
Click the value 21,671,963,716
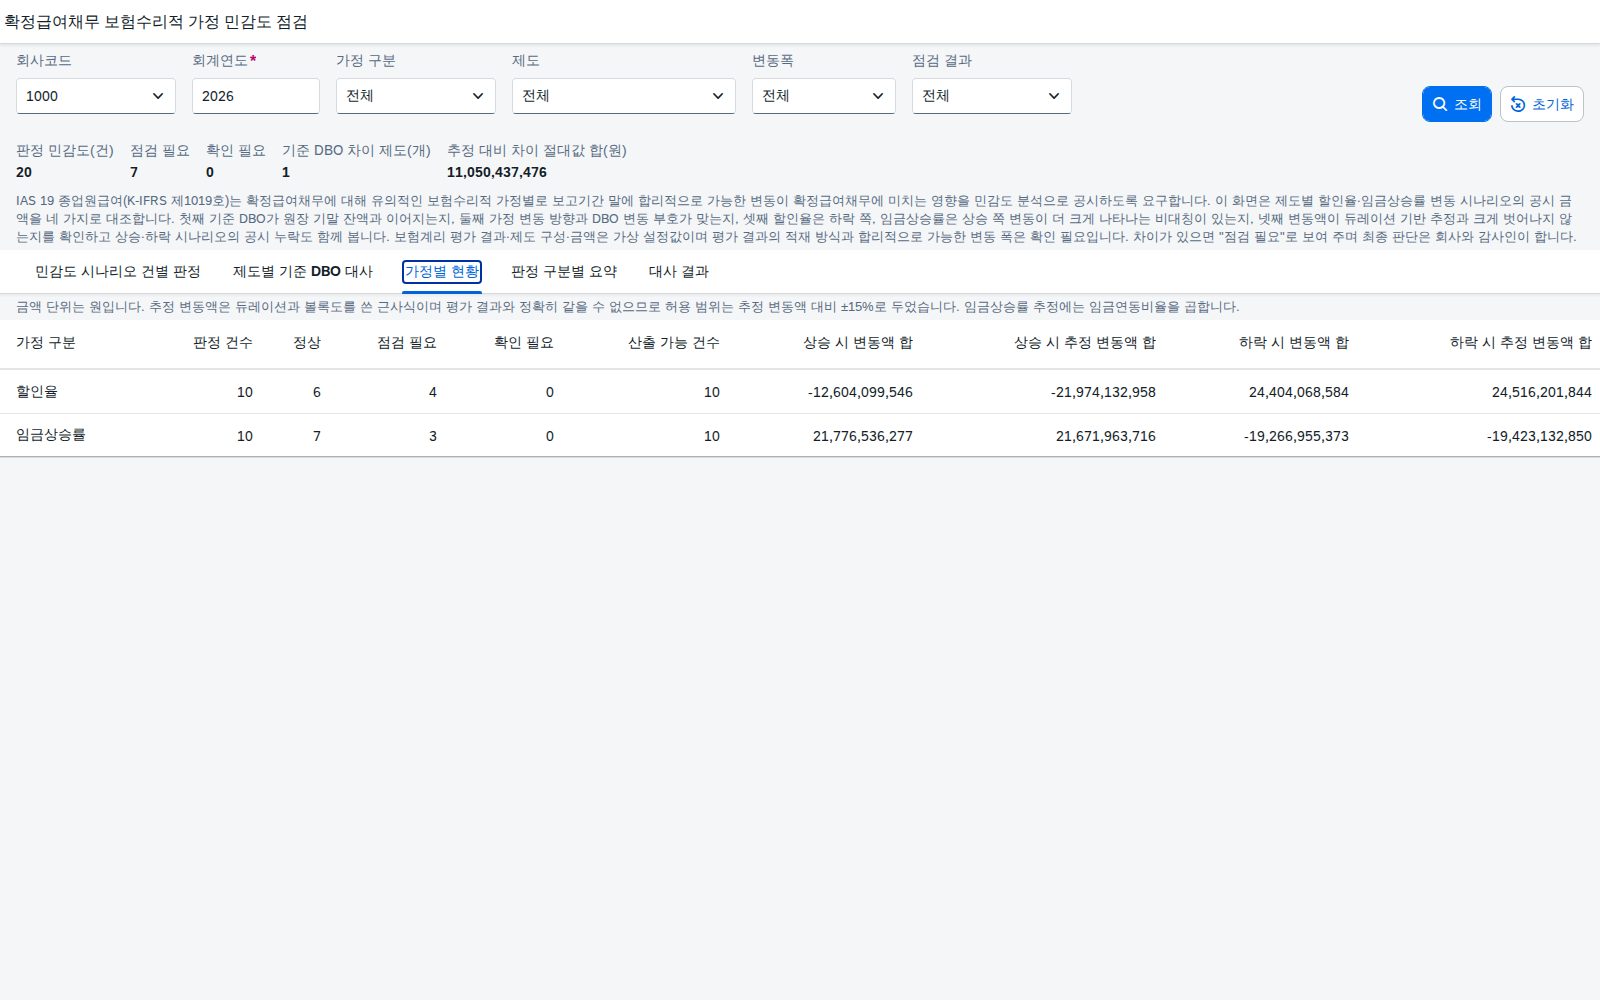click(1106, 436)
